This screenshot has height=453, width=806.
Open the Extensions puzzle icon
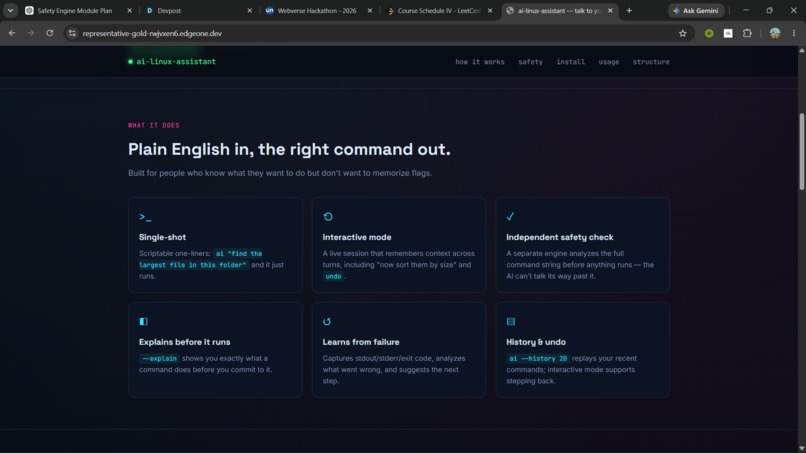coord(747,33)
